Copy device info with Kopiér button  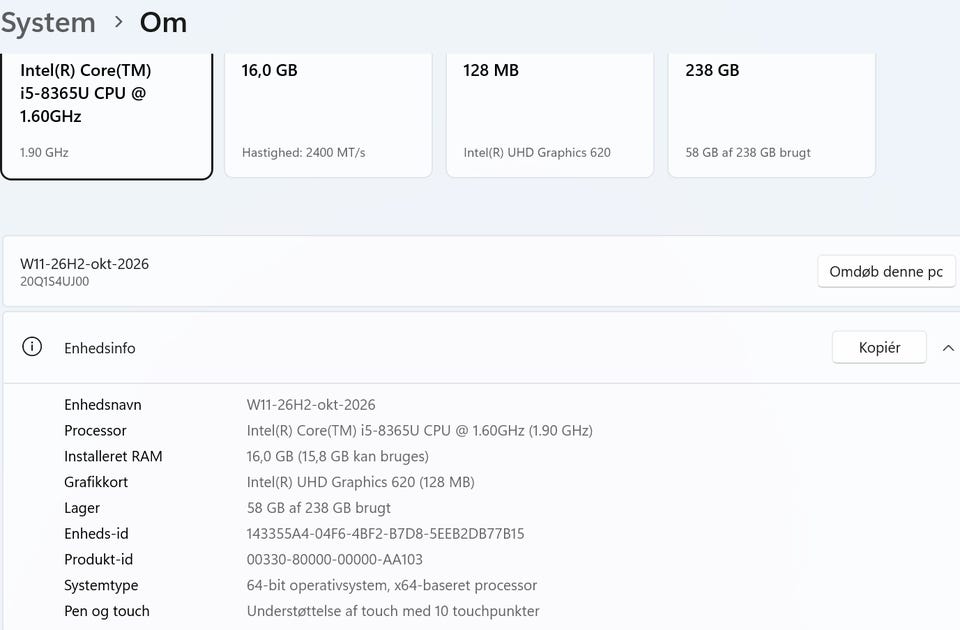[x=879, y=347]
